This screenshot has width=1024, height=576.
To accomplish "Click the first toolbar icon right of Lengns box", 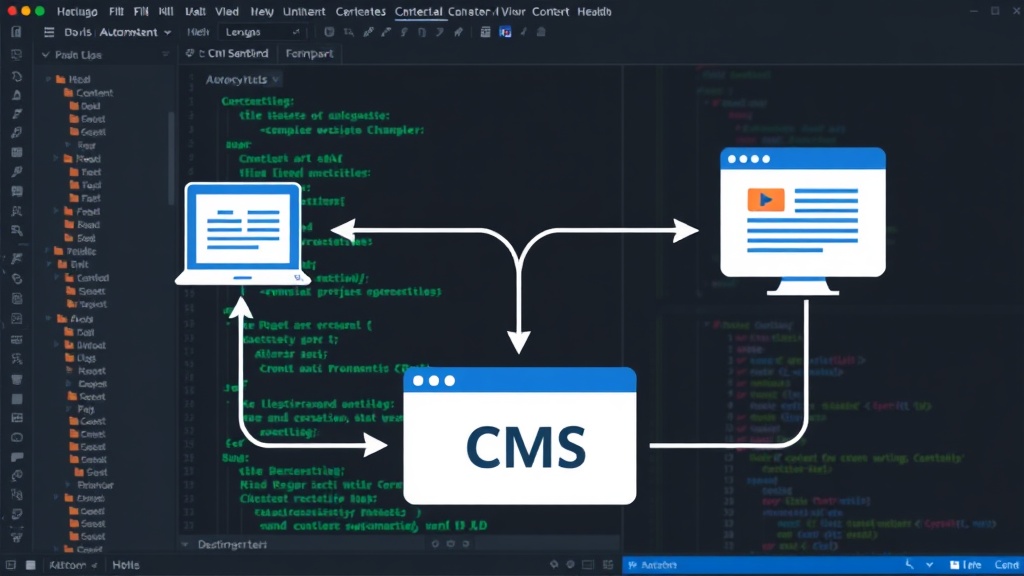I will click(329, 32).
